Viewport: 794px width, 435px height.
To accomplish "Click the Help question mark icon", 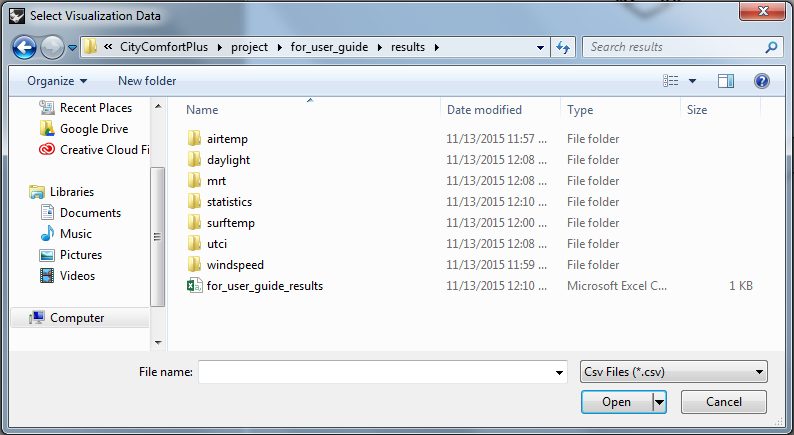I will coord(762,81).
